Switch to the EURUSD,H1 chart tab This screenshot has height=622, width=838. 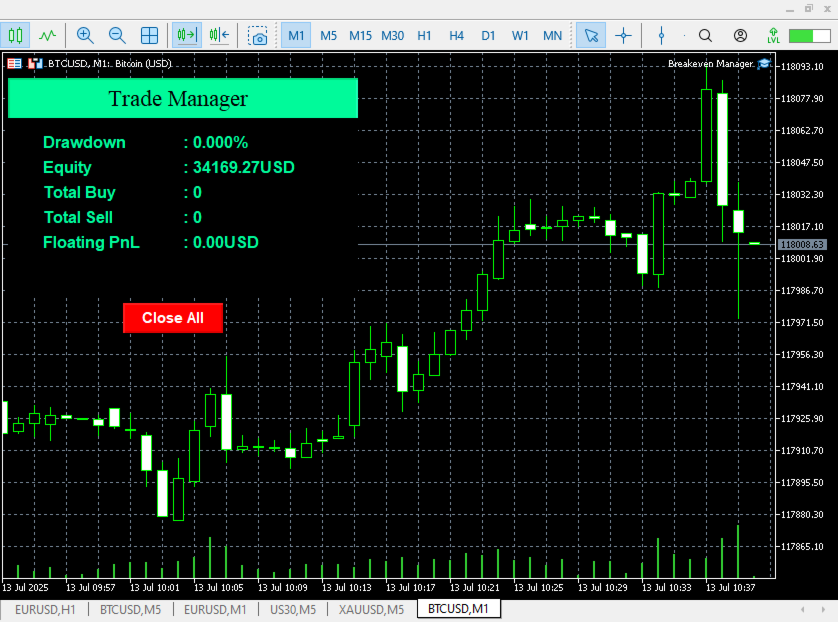click(45, 609)
